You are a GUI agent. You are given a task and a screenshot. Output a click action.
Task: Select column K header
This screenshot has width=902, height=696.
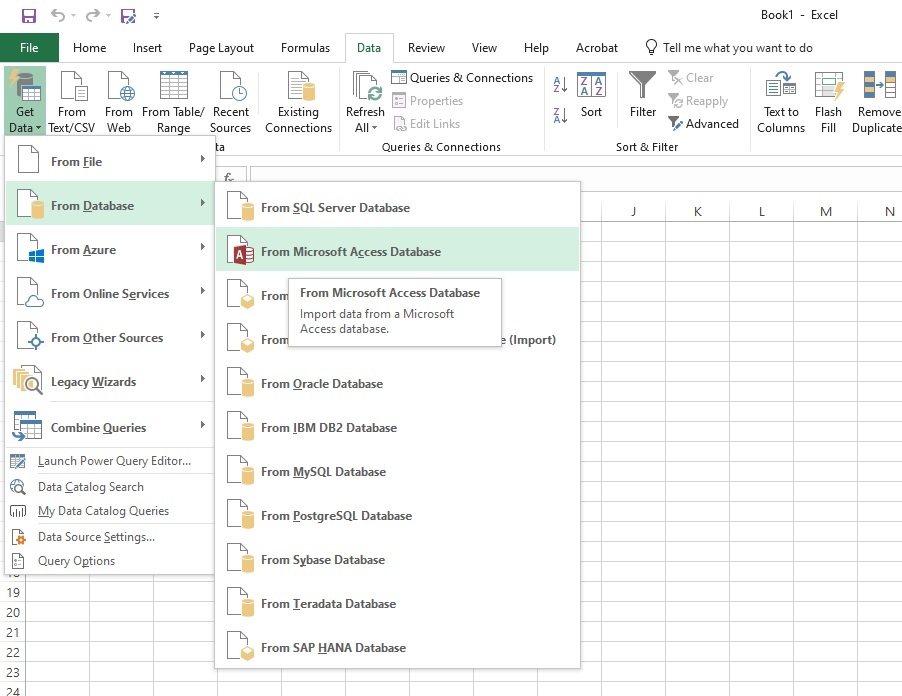(x=697, y=212)
